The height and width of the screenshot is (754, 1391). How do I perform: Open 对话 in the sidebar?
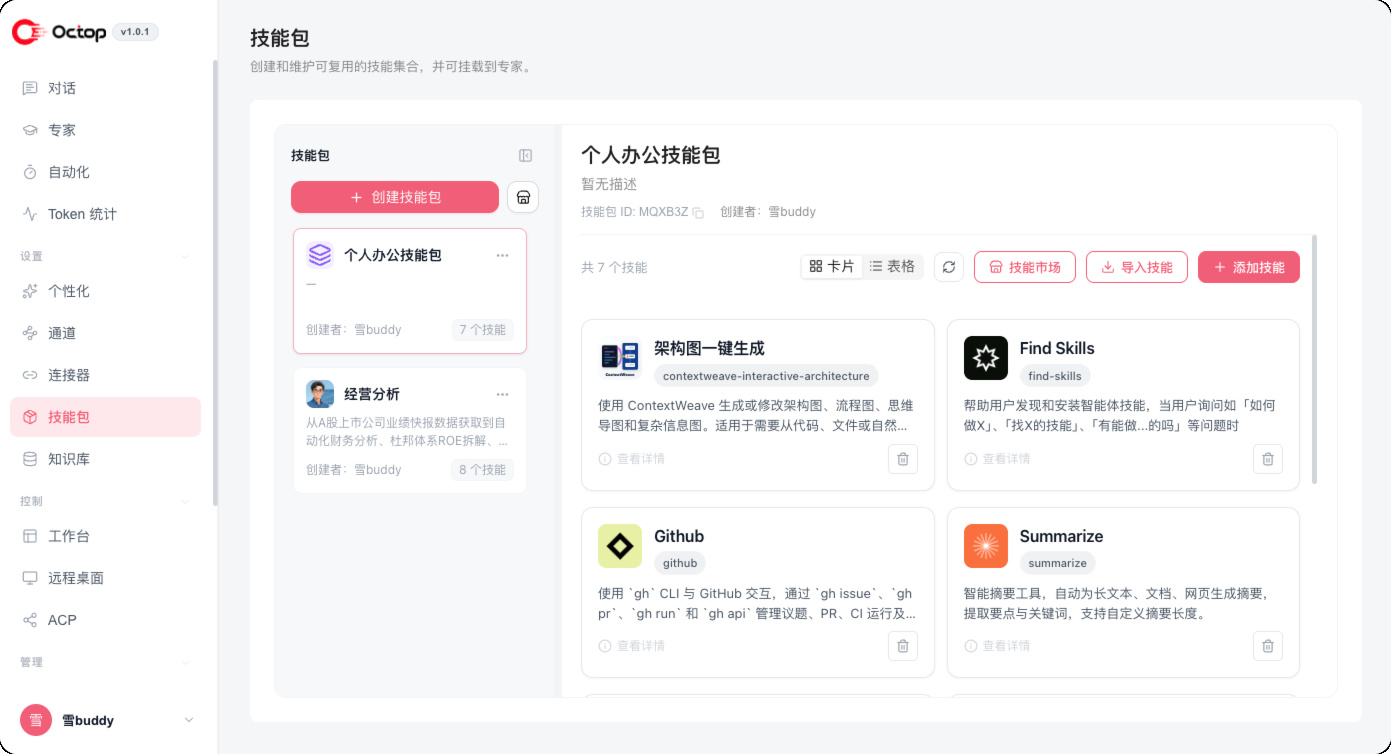[106, 88]
